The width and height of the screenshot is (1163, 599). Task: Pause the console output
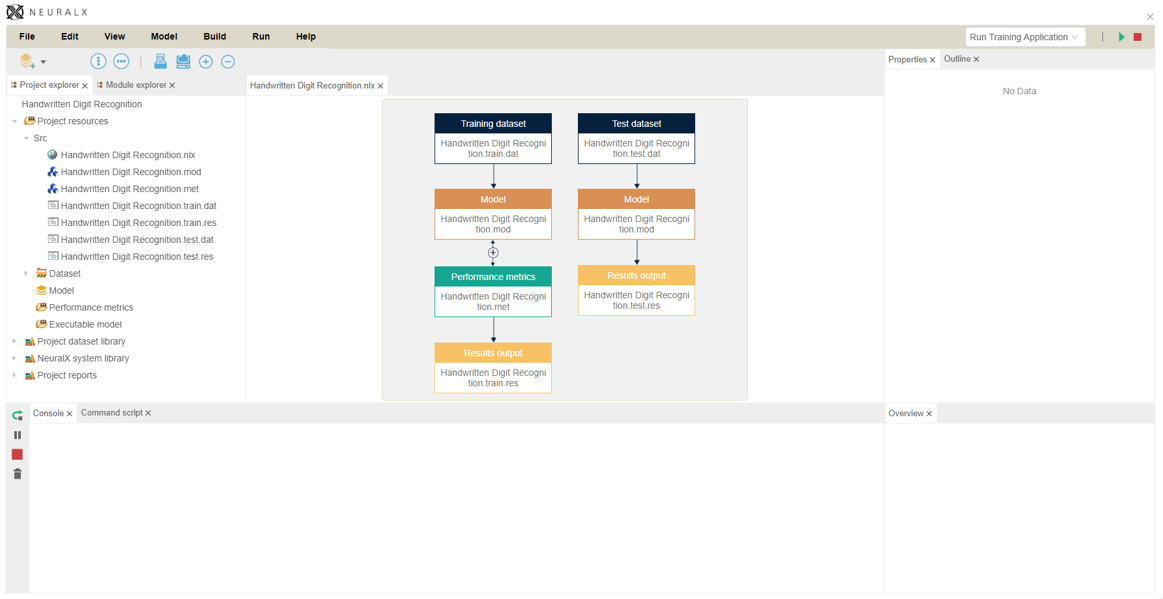tap(17, 435)
